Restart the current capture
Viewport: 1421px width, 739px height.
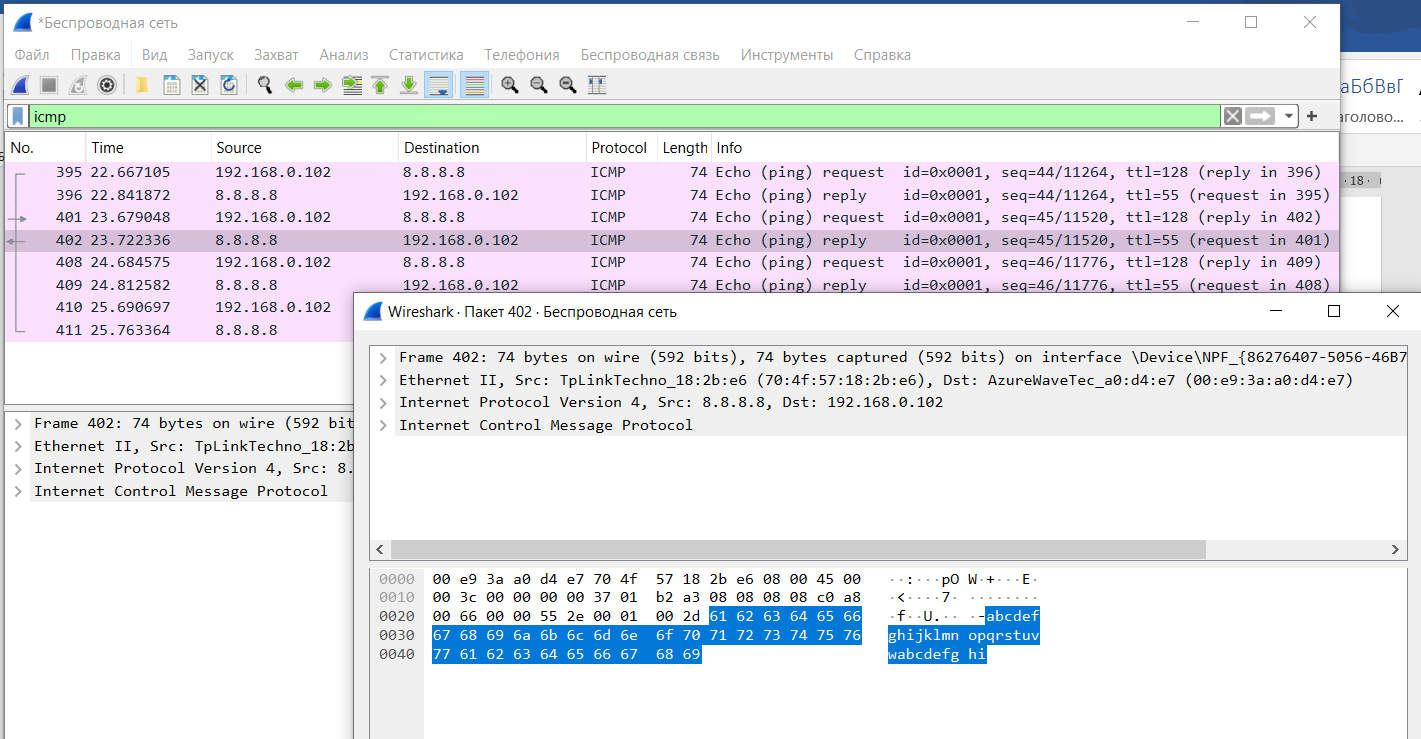(x=77, y=85)
